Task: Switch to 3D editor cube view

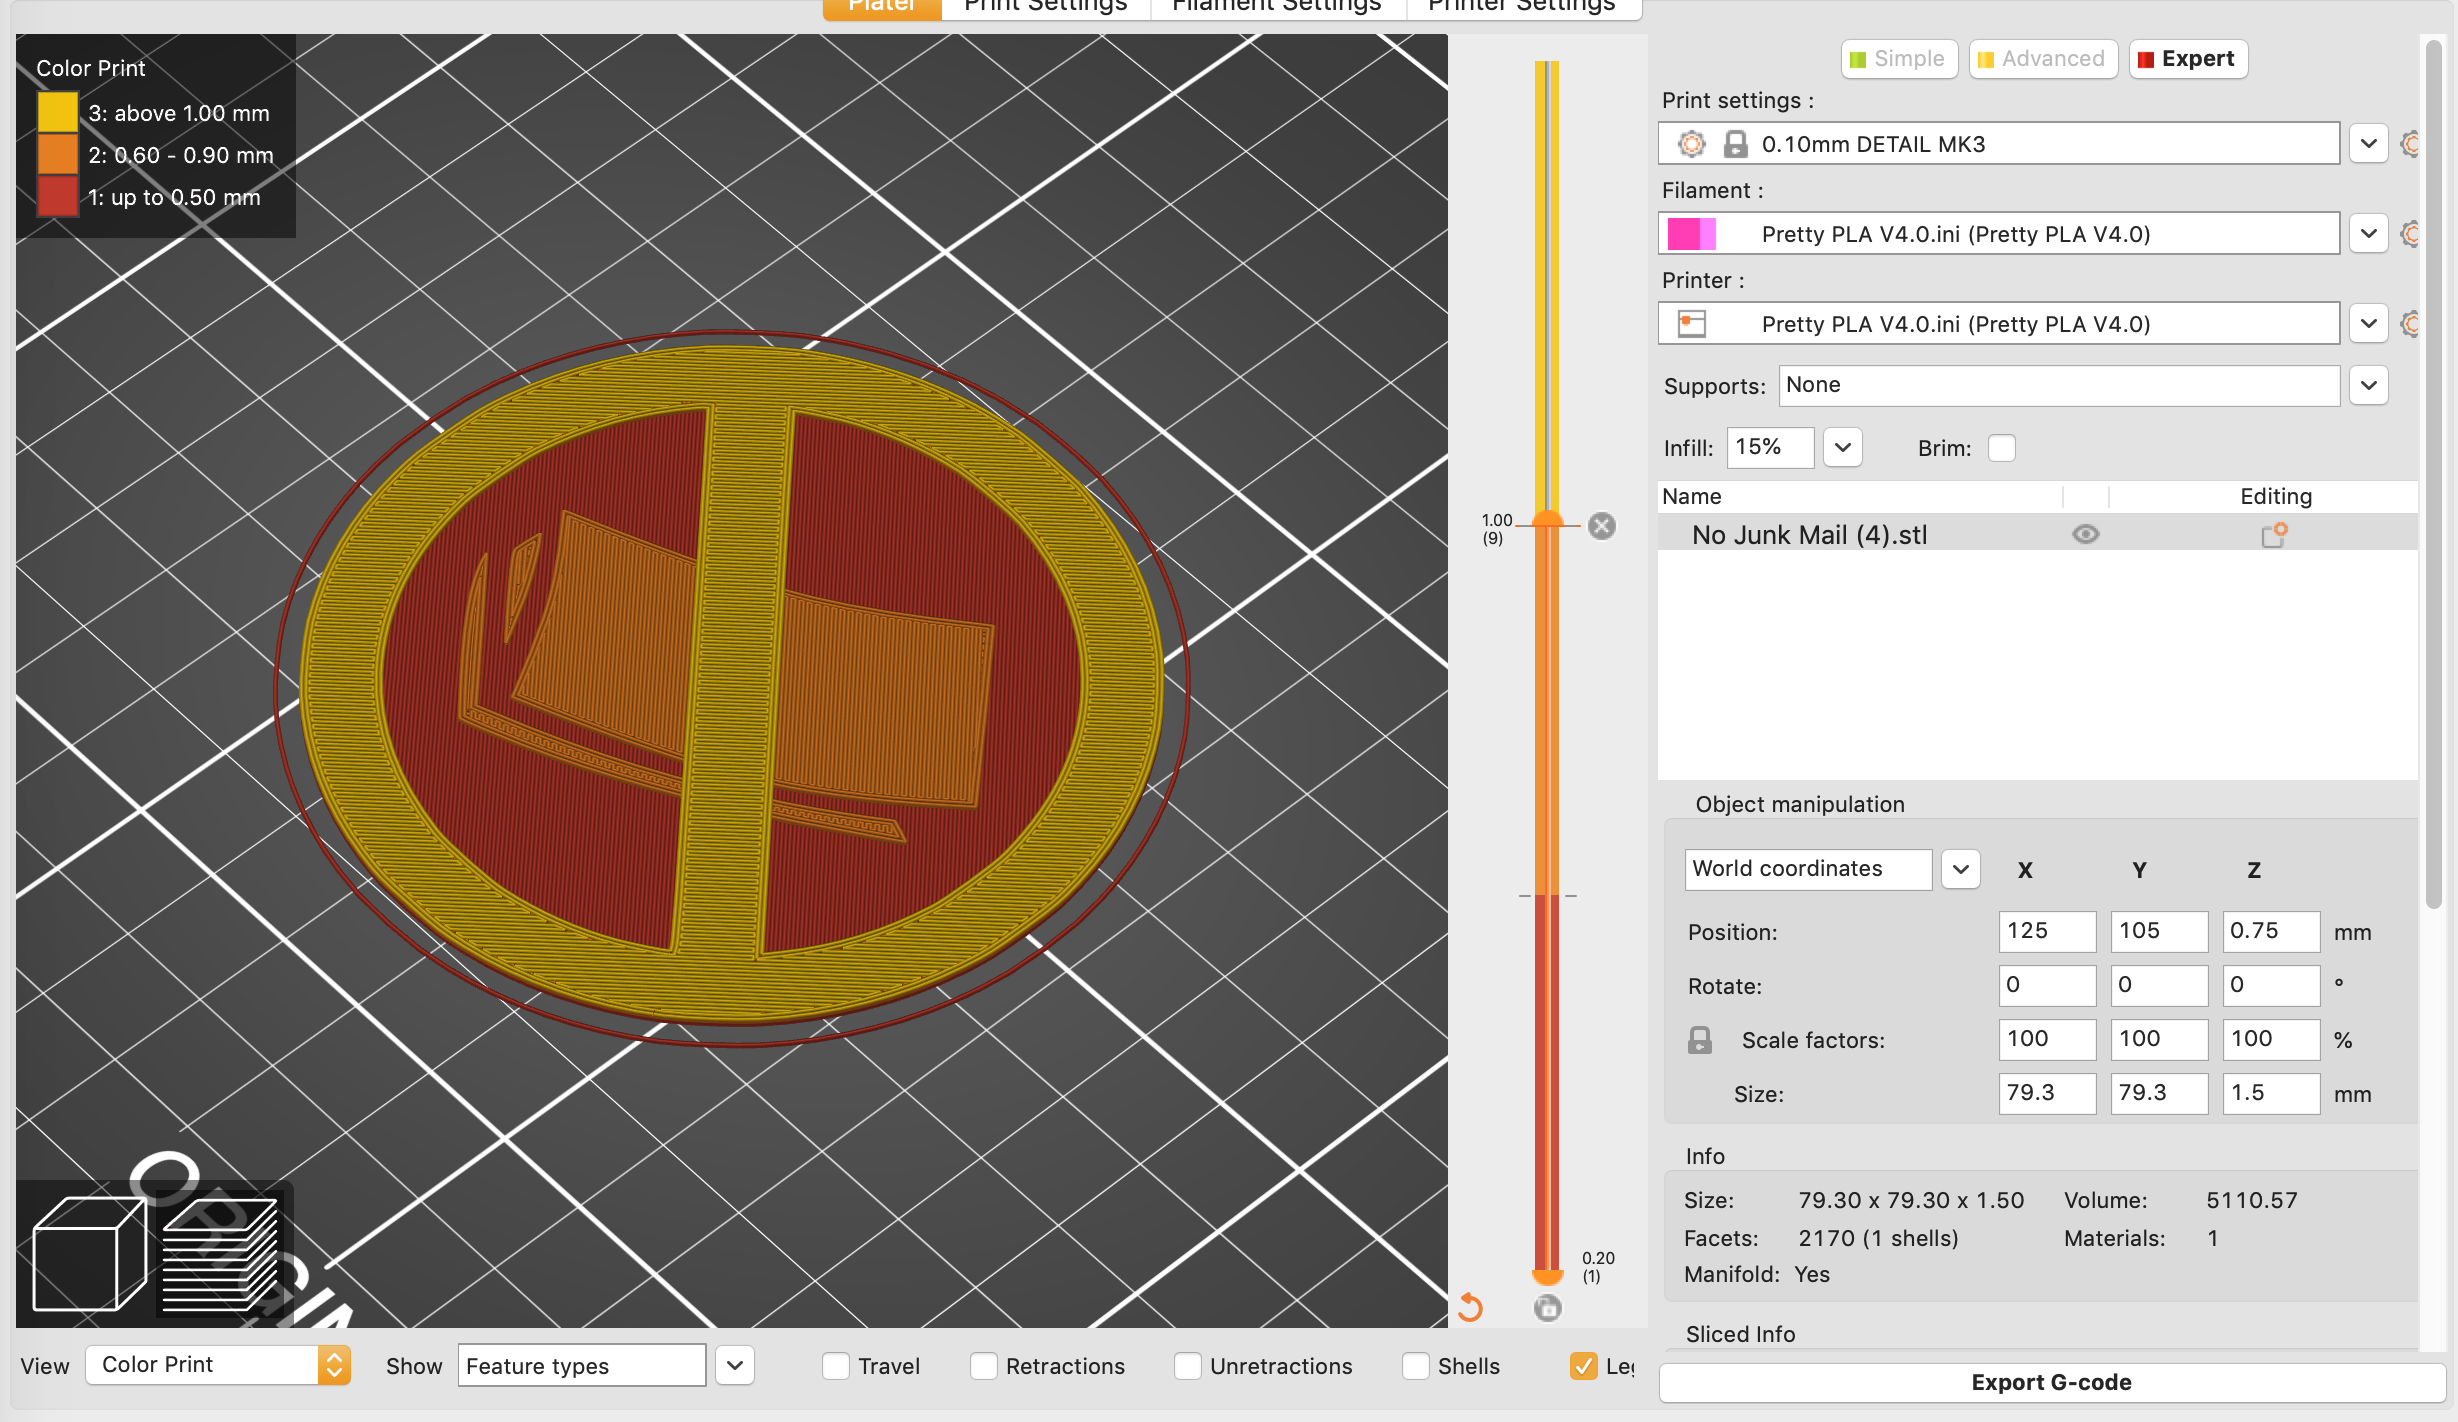Action: click(88, 1254)
